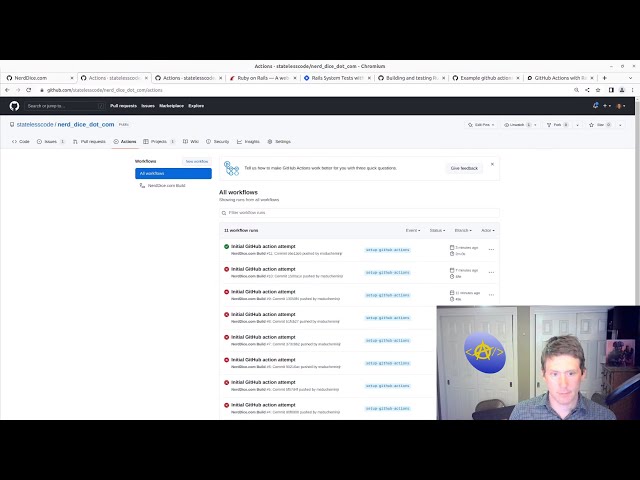The height and width of the screenshot is (480, 640).
Task: Open a new browser tab with plus
Action: [x=604, y=78]
